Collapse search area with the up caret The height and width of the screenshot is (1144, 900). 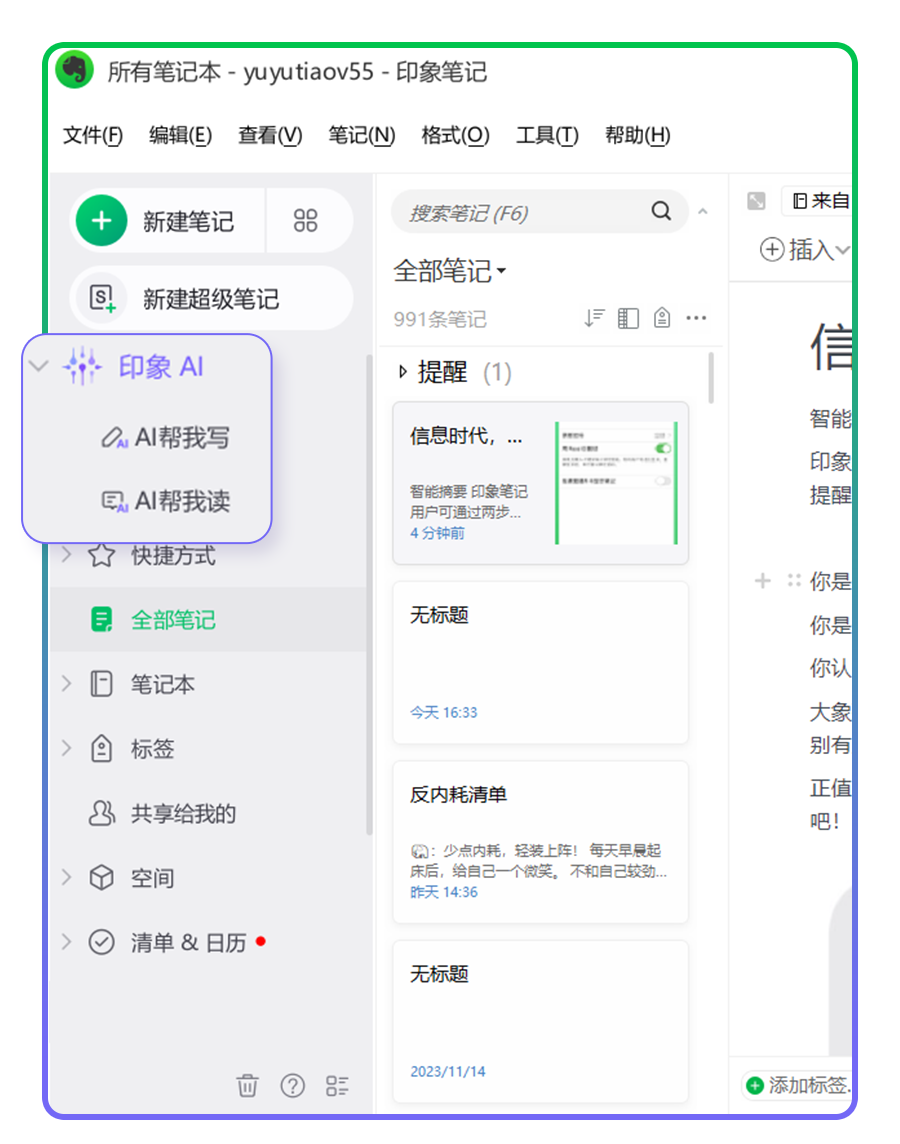(703, 212)
